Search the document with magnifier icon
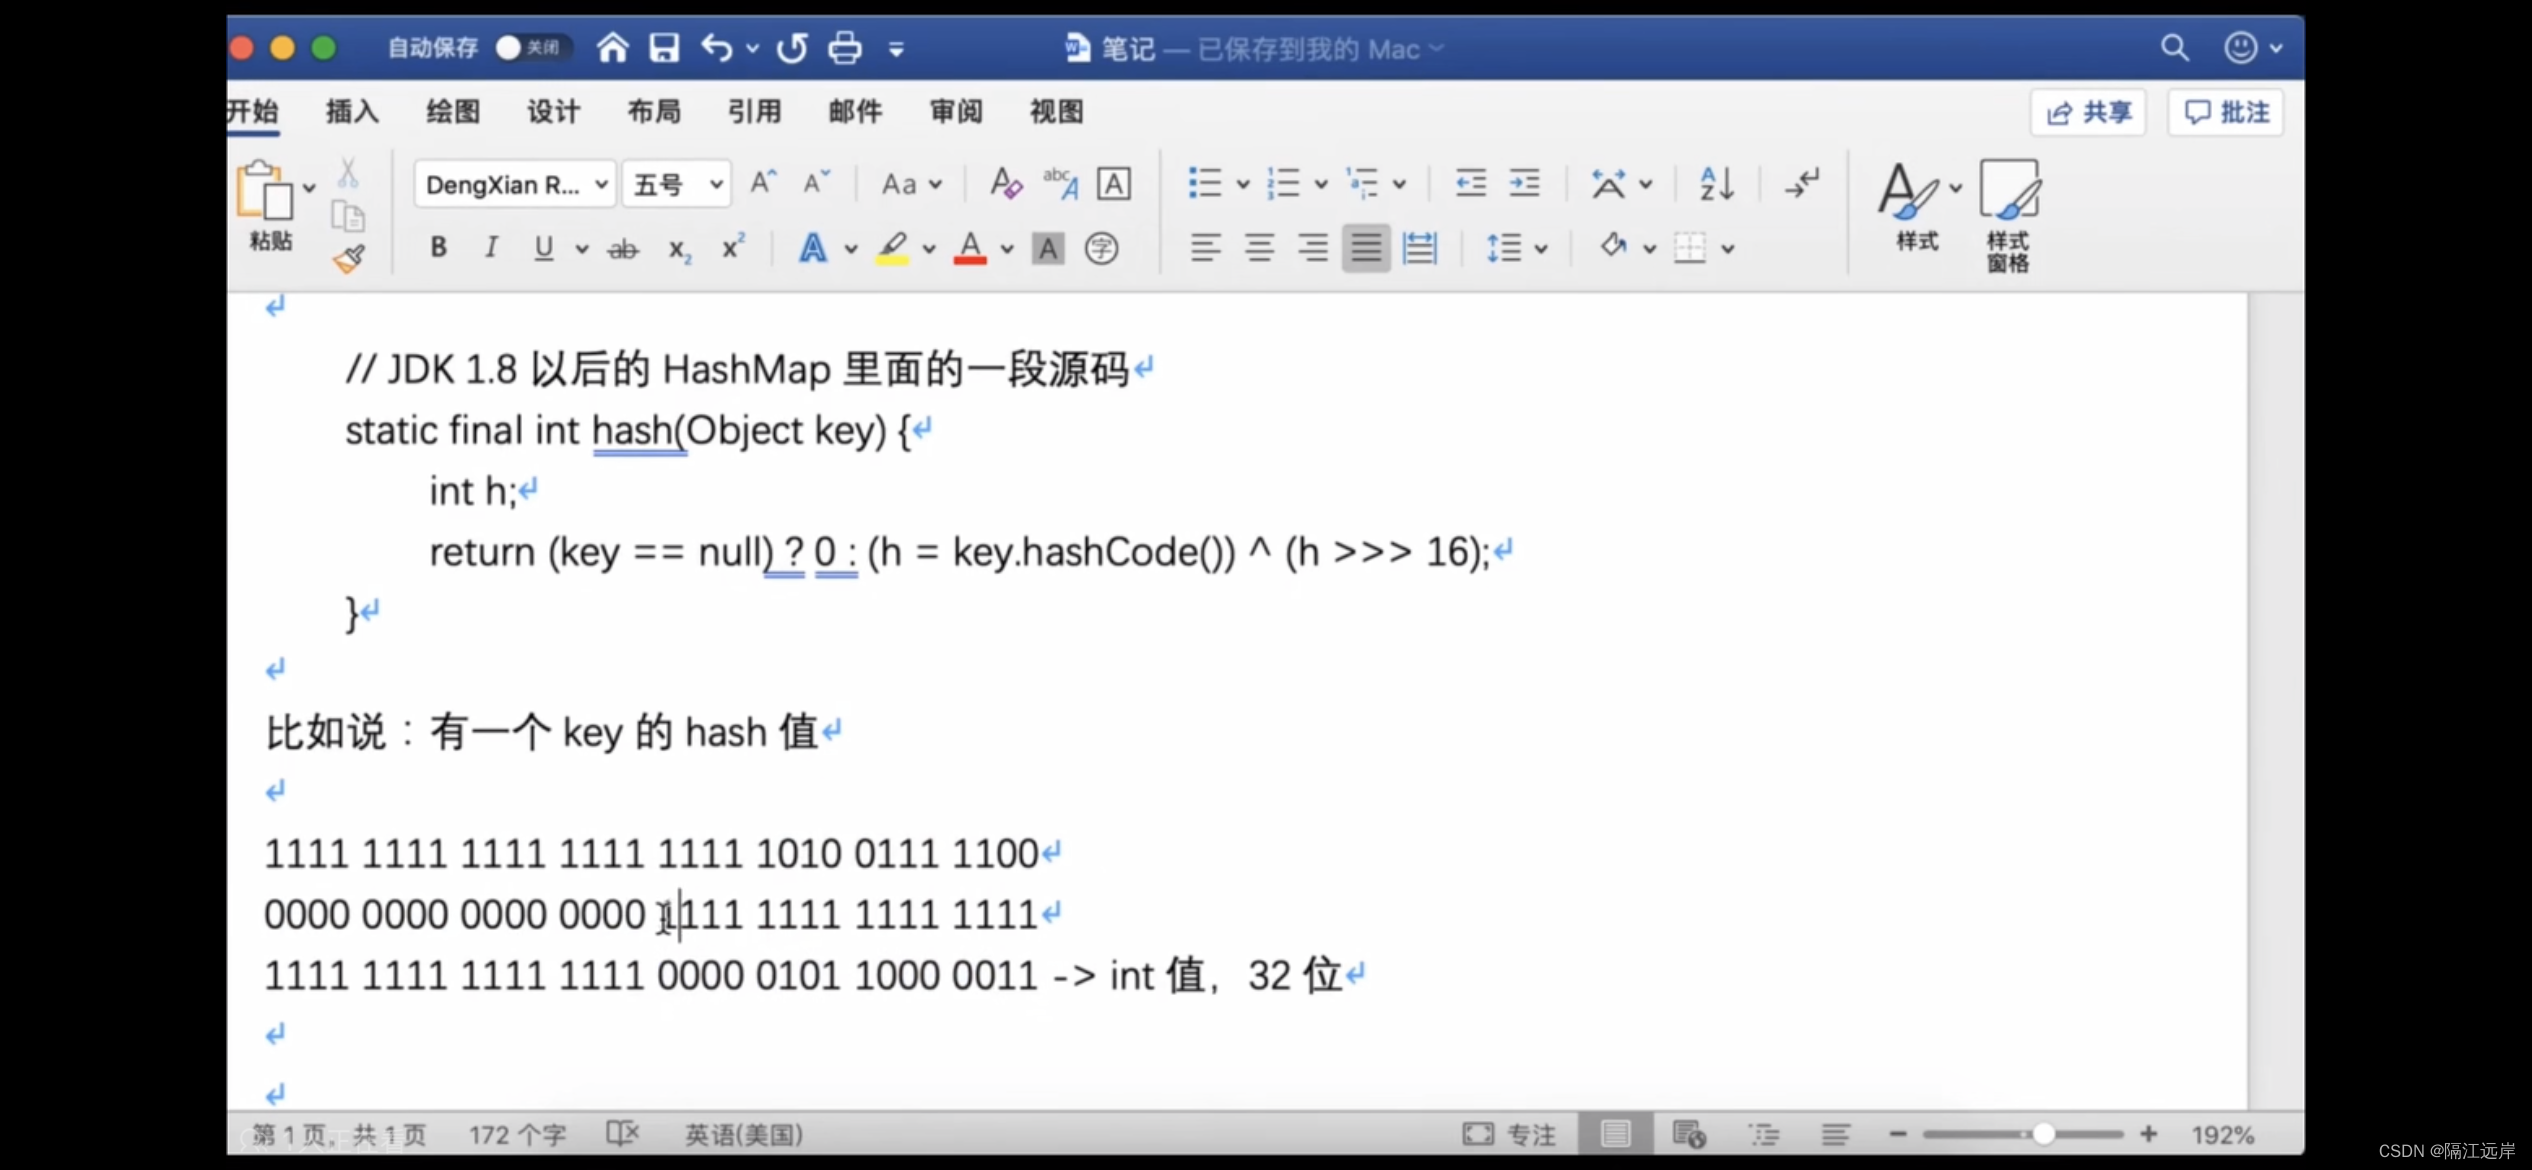This screenshot has height=1170, width=2532. 2174,47
